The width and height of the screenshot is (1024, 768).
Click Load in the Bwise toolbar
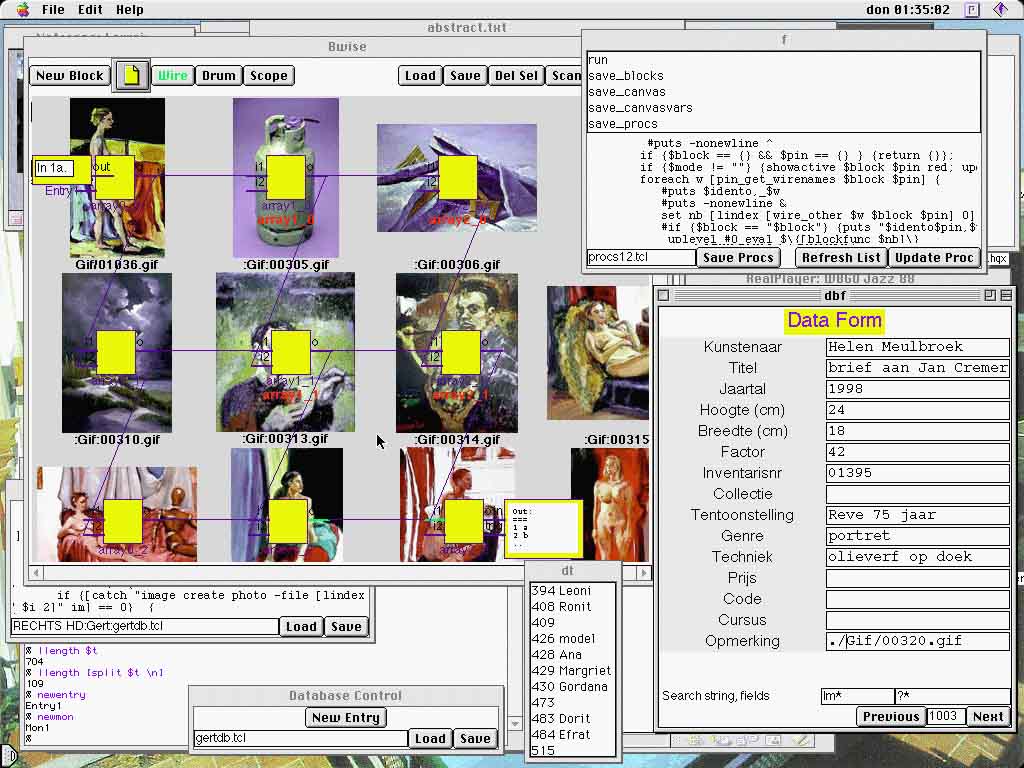pos(420,76)
